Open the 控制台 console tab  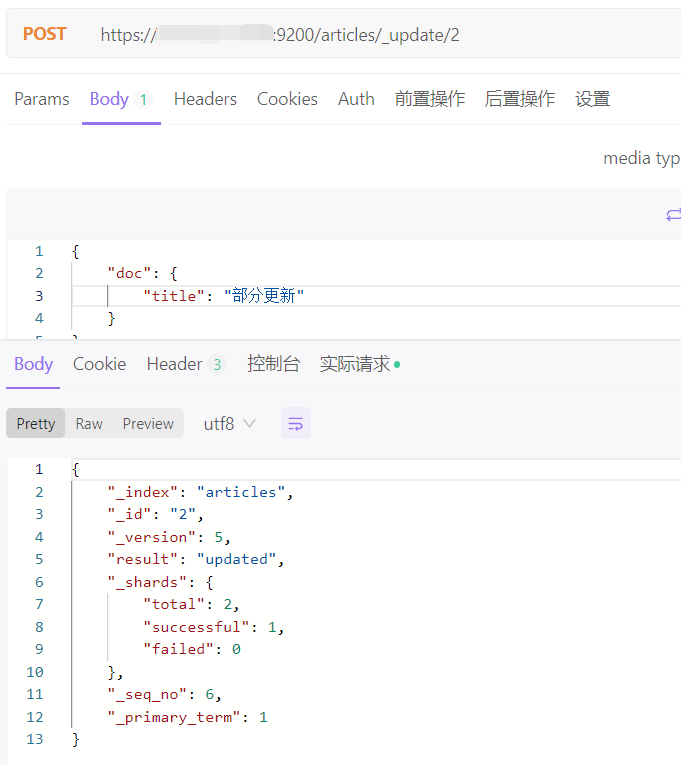[273, 364]
